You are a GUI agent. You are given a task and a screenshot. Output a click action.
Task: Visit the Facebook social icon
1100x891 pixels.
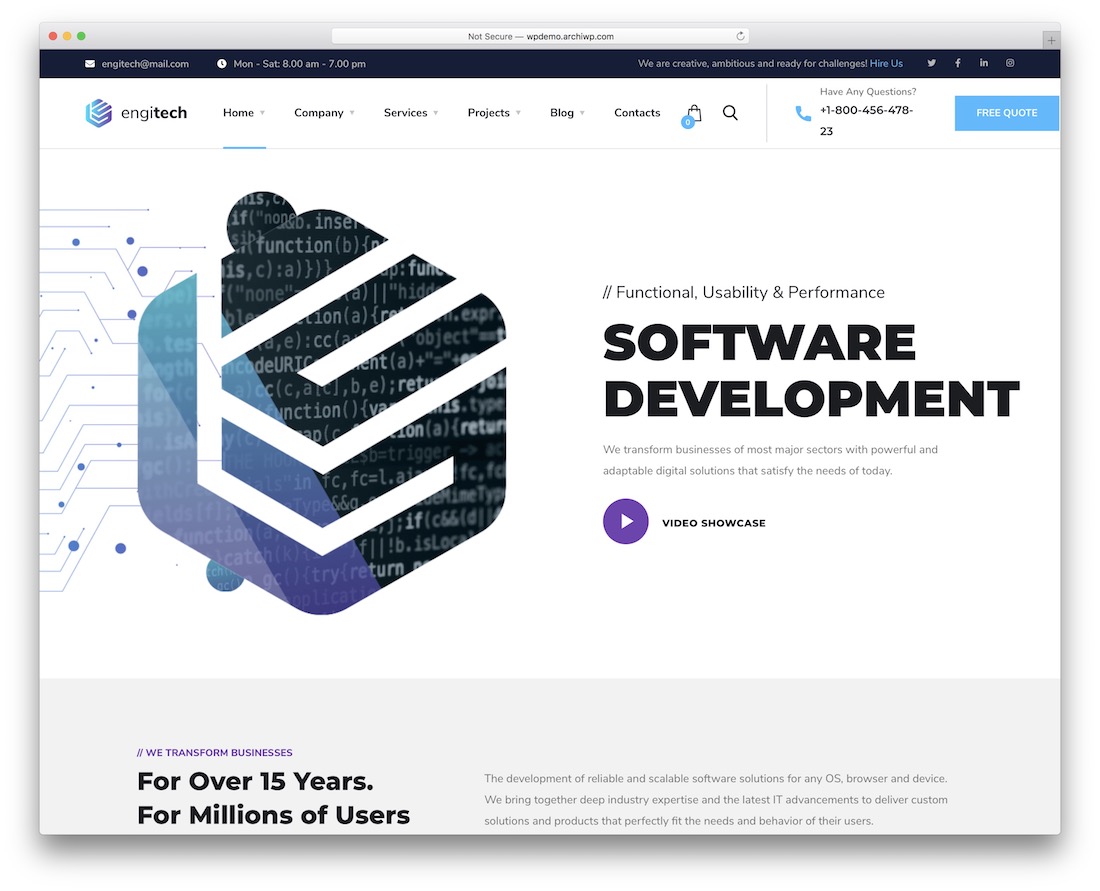[x=957, y=63]
